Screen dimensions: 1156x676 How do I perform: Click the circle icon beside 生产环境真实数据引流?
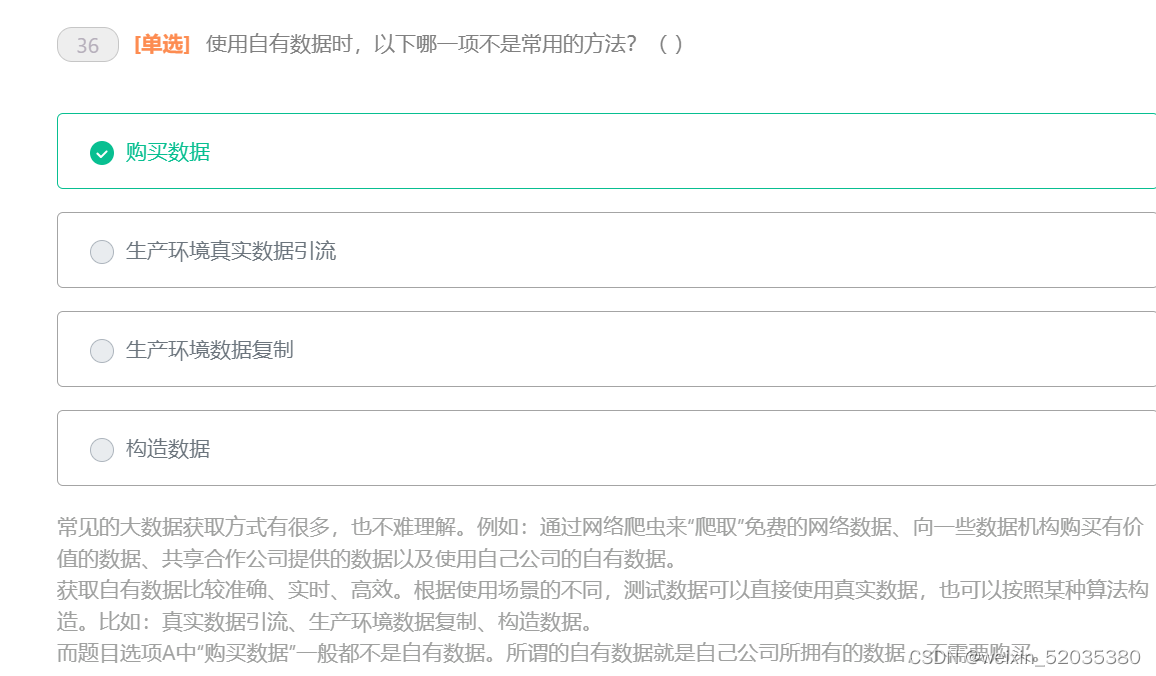(101, 251)
